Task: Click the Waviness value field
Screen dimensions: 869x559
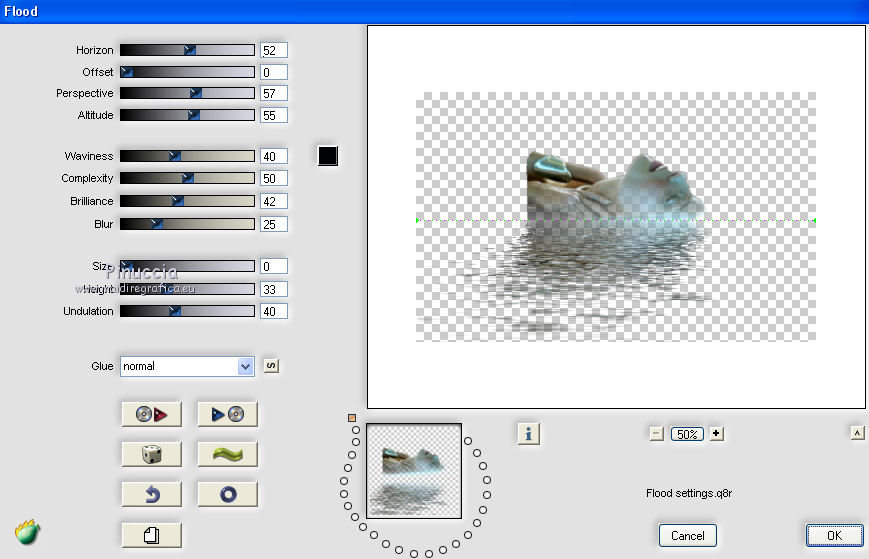Action: click(x=274, y=156)
